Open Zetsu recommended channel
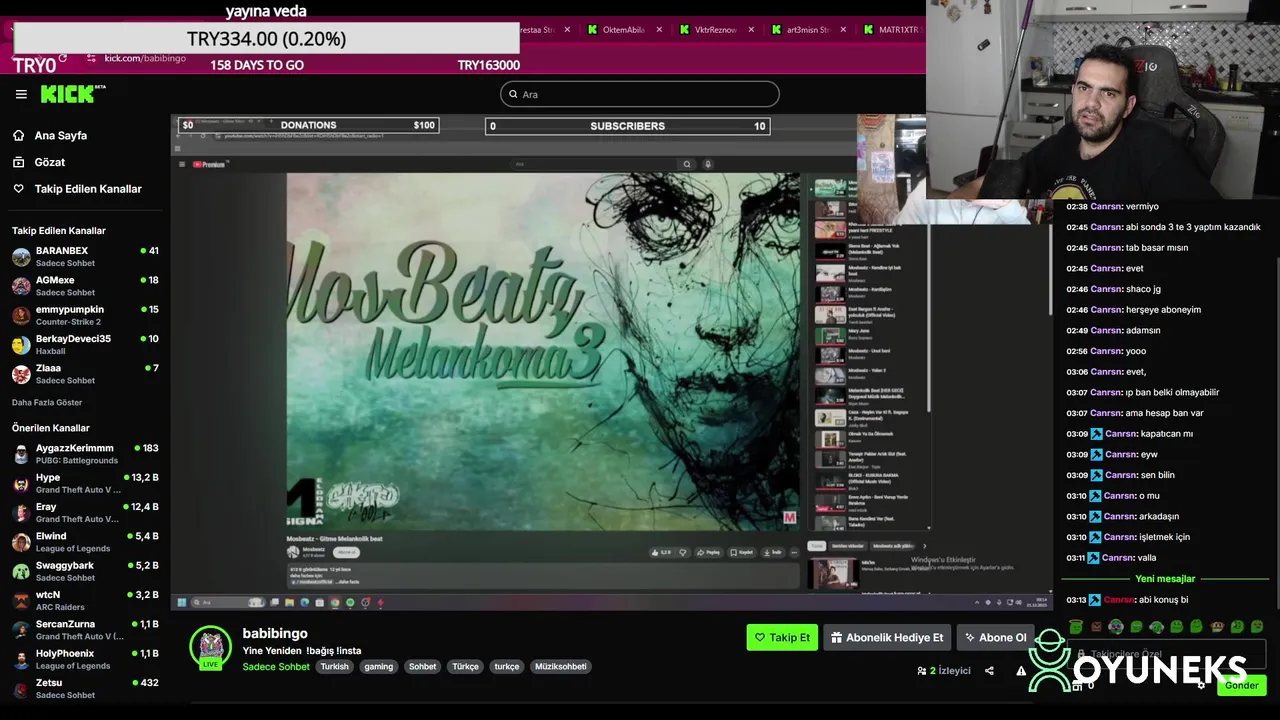Screen dimensions: 1280x720 85,688
